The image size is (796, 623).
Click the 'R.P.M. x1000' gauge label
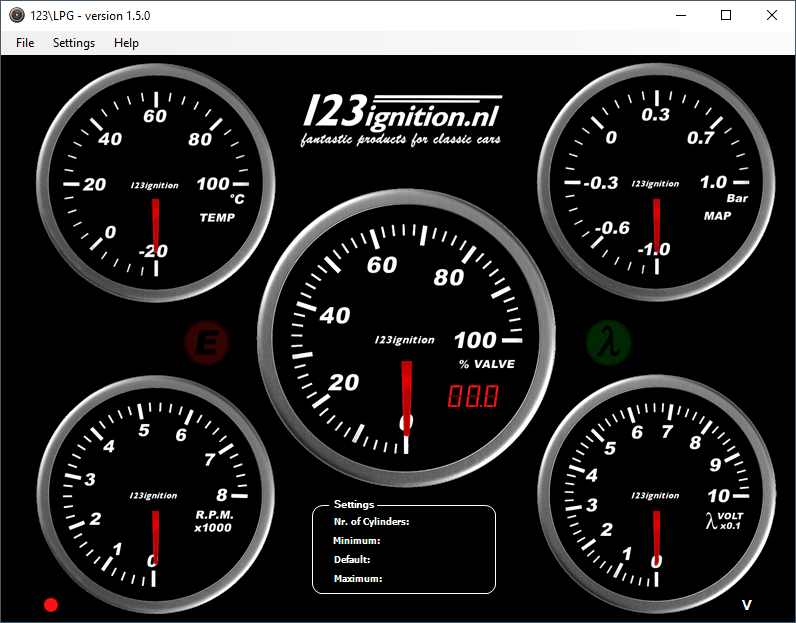pyautogui.click(x=213, y=521)
